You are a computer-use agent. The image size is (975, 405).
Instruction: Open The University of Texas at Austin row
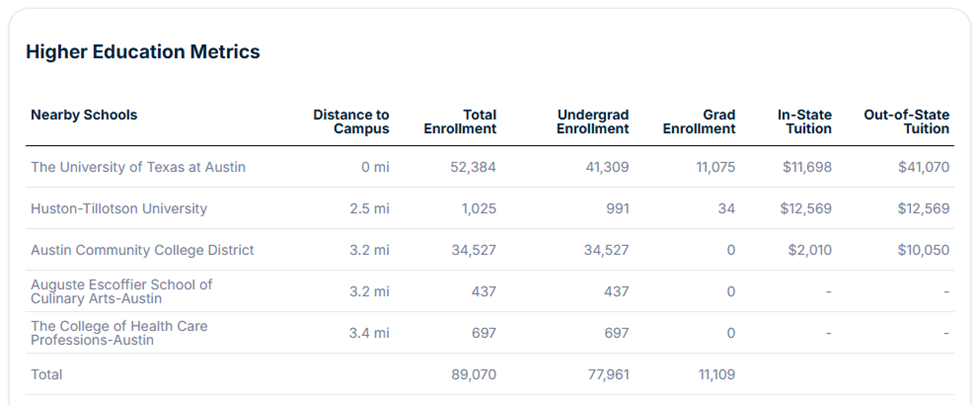click(138, 167)
